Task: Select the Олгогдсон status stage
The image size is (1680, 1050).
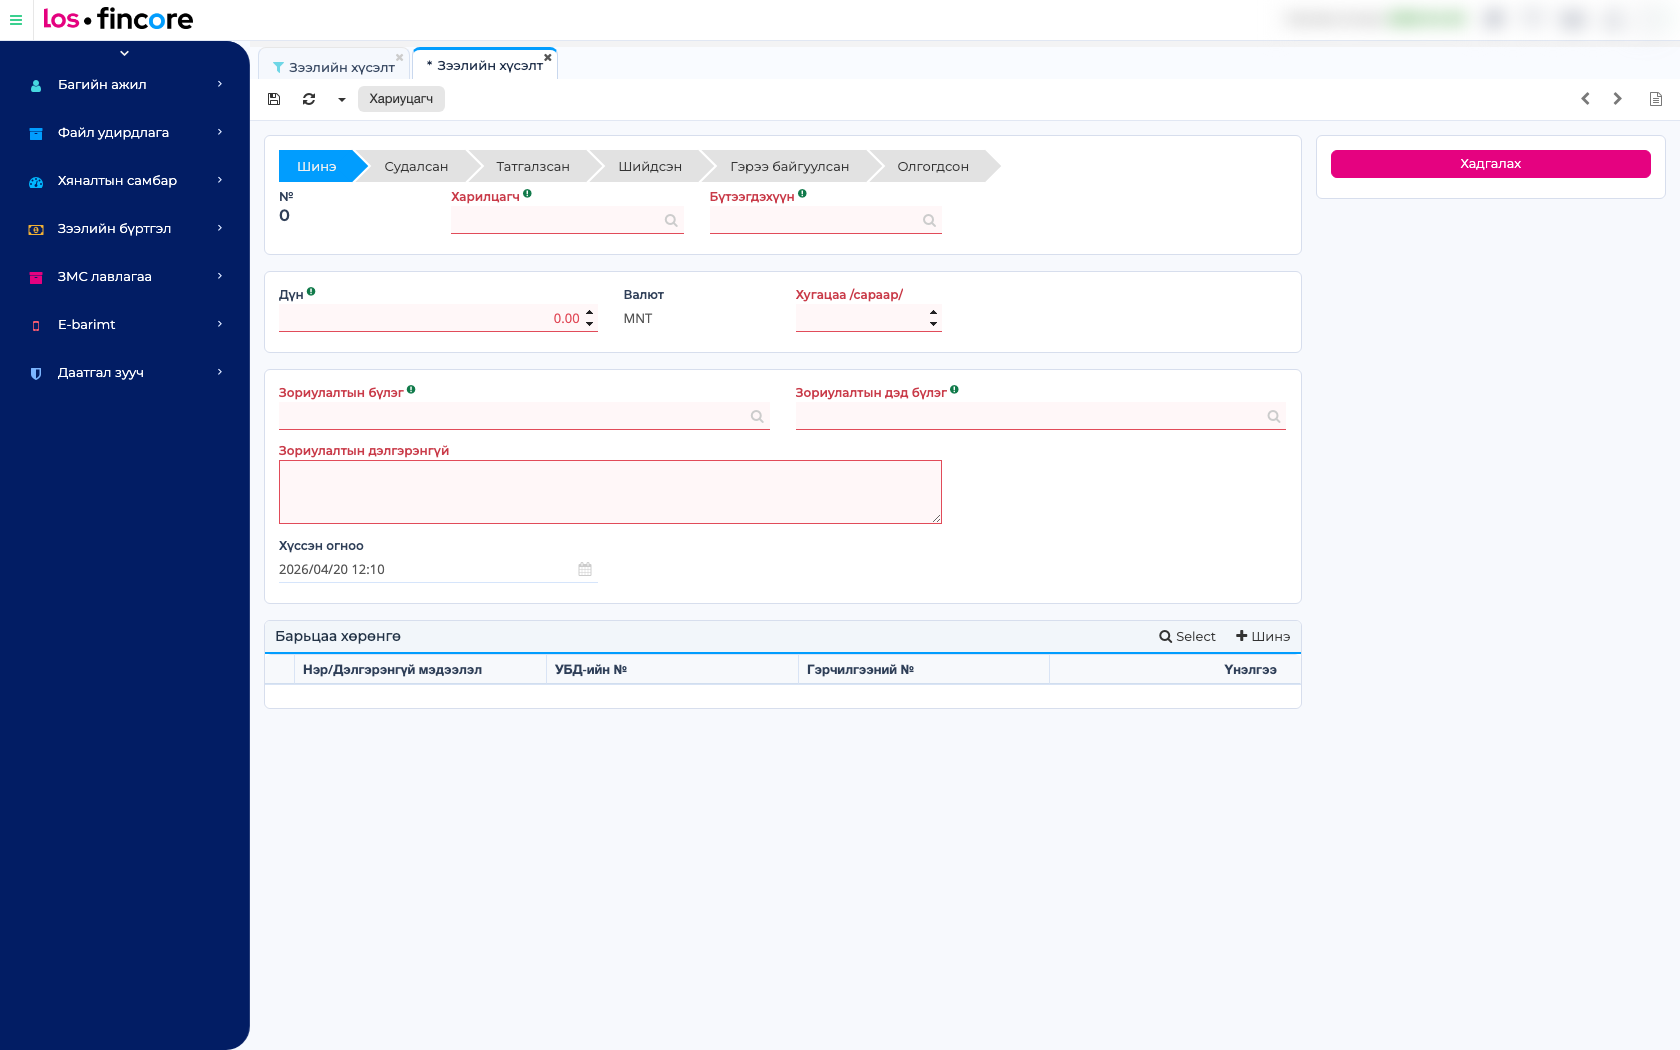Action: point(933,166)
